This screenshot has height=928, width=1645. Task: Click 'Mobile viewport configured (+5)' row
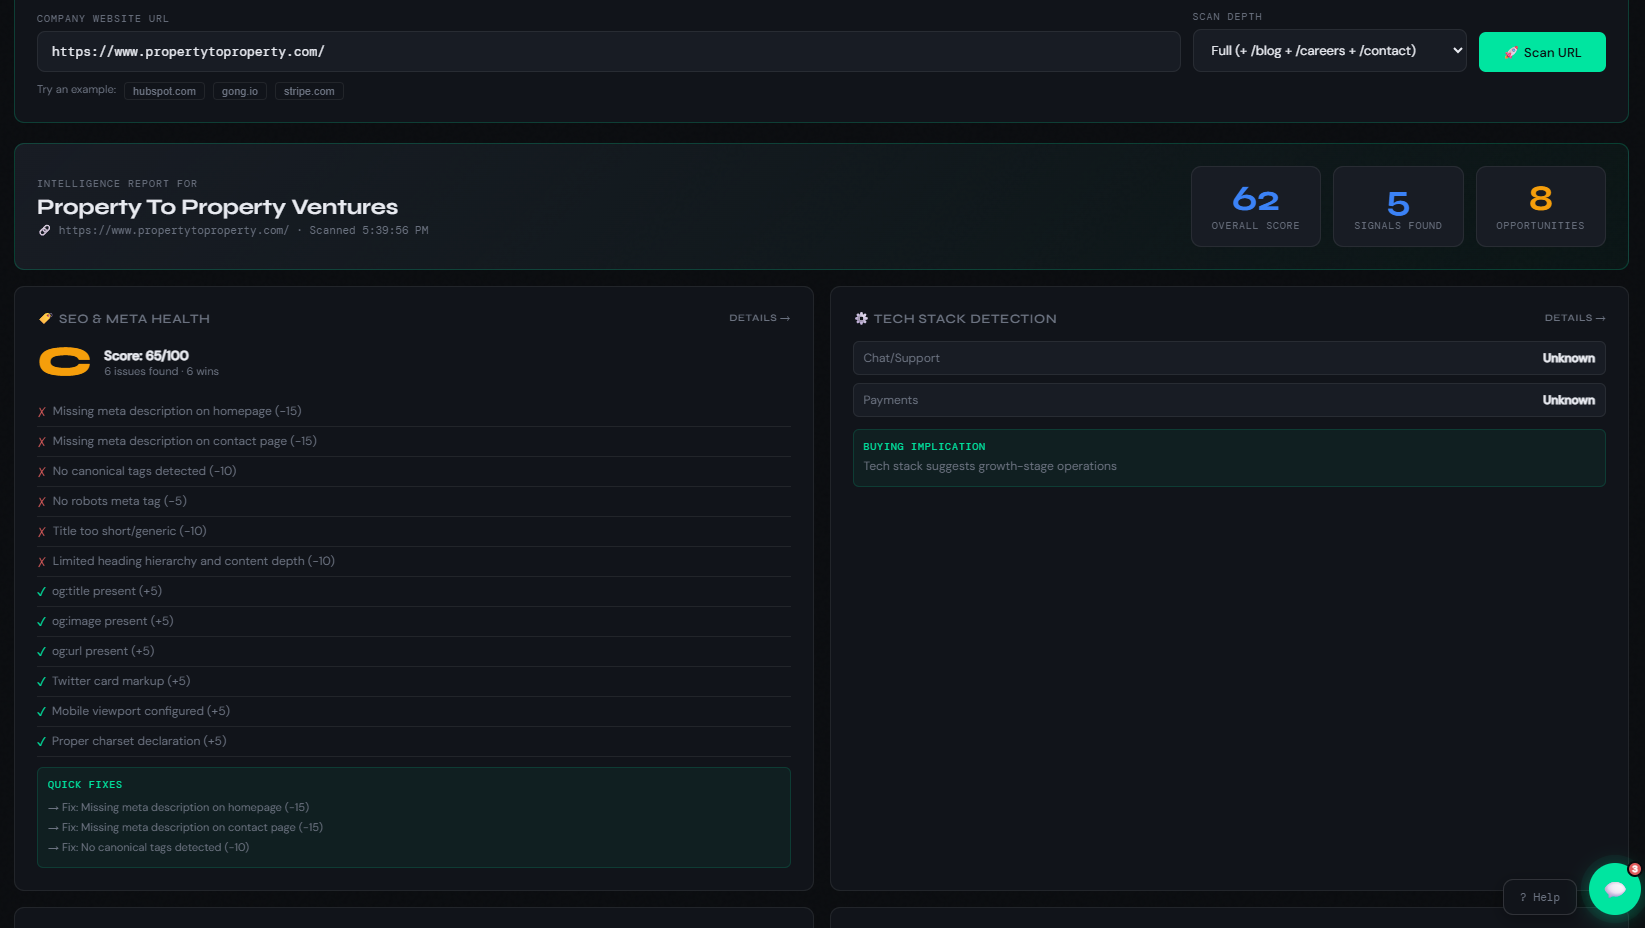pyautogui.click(x=414, y=711)
